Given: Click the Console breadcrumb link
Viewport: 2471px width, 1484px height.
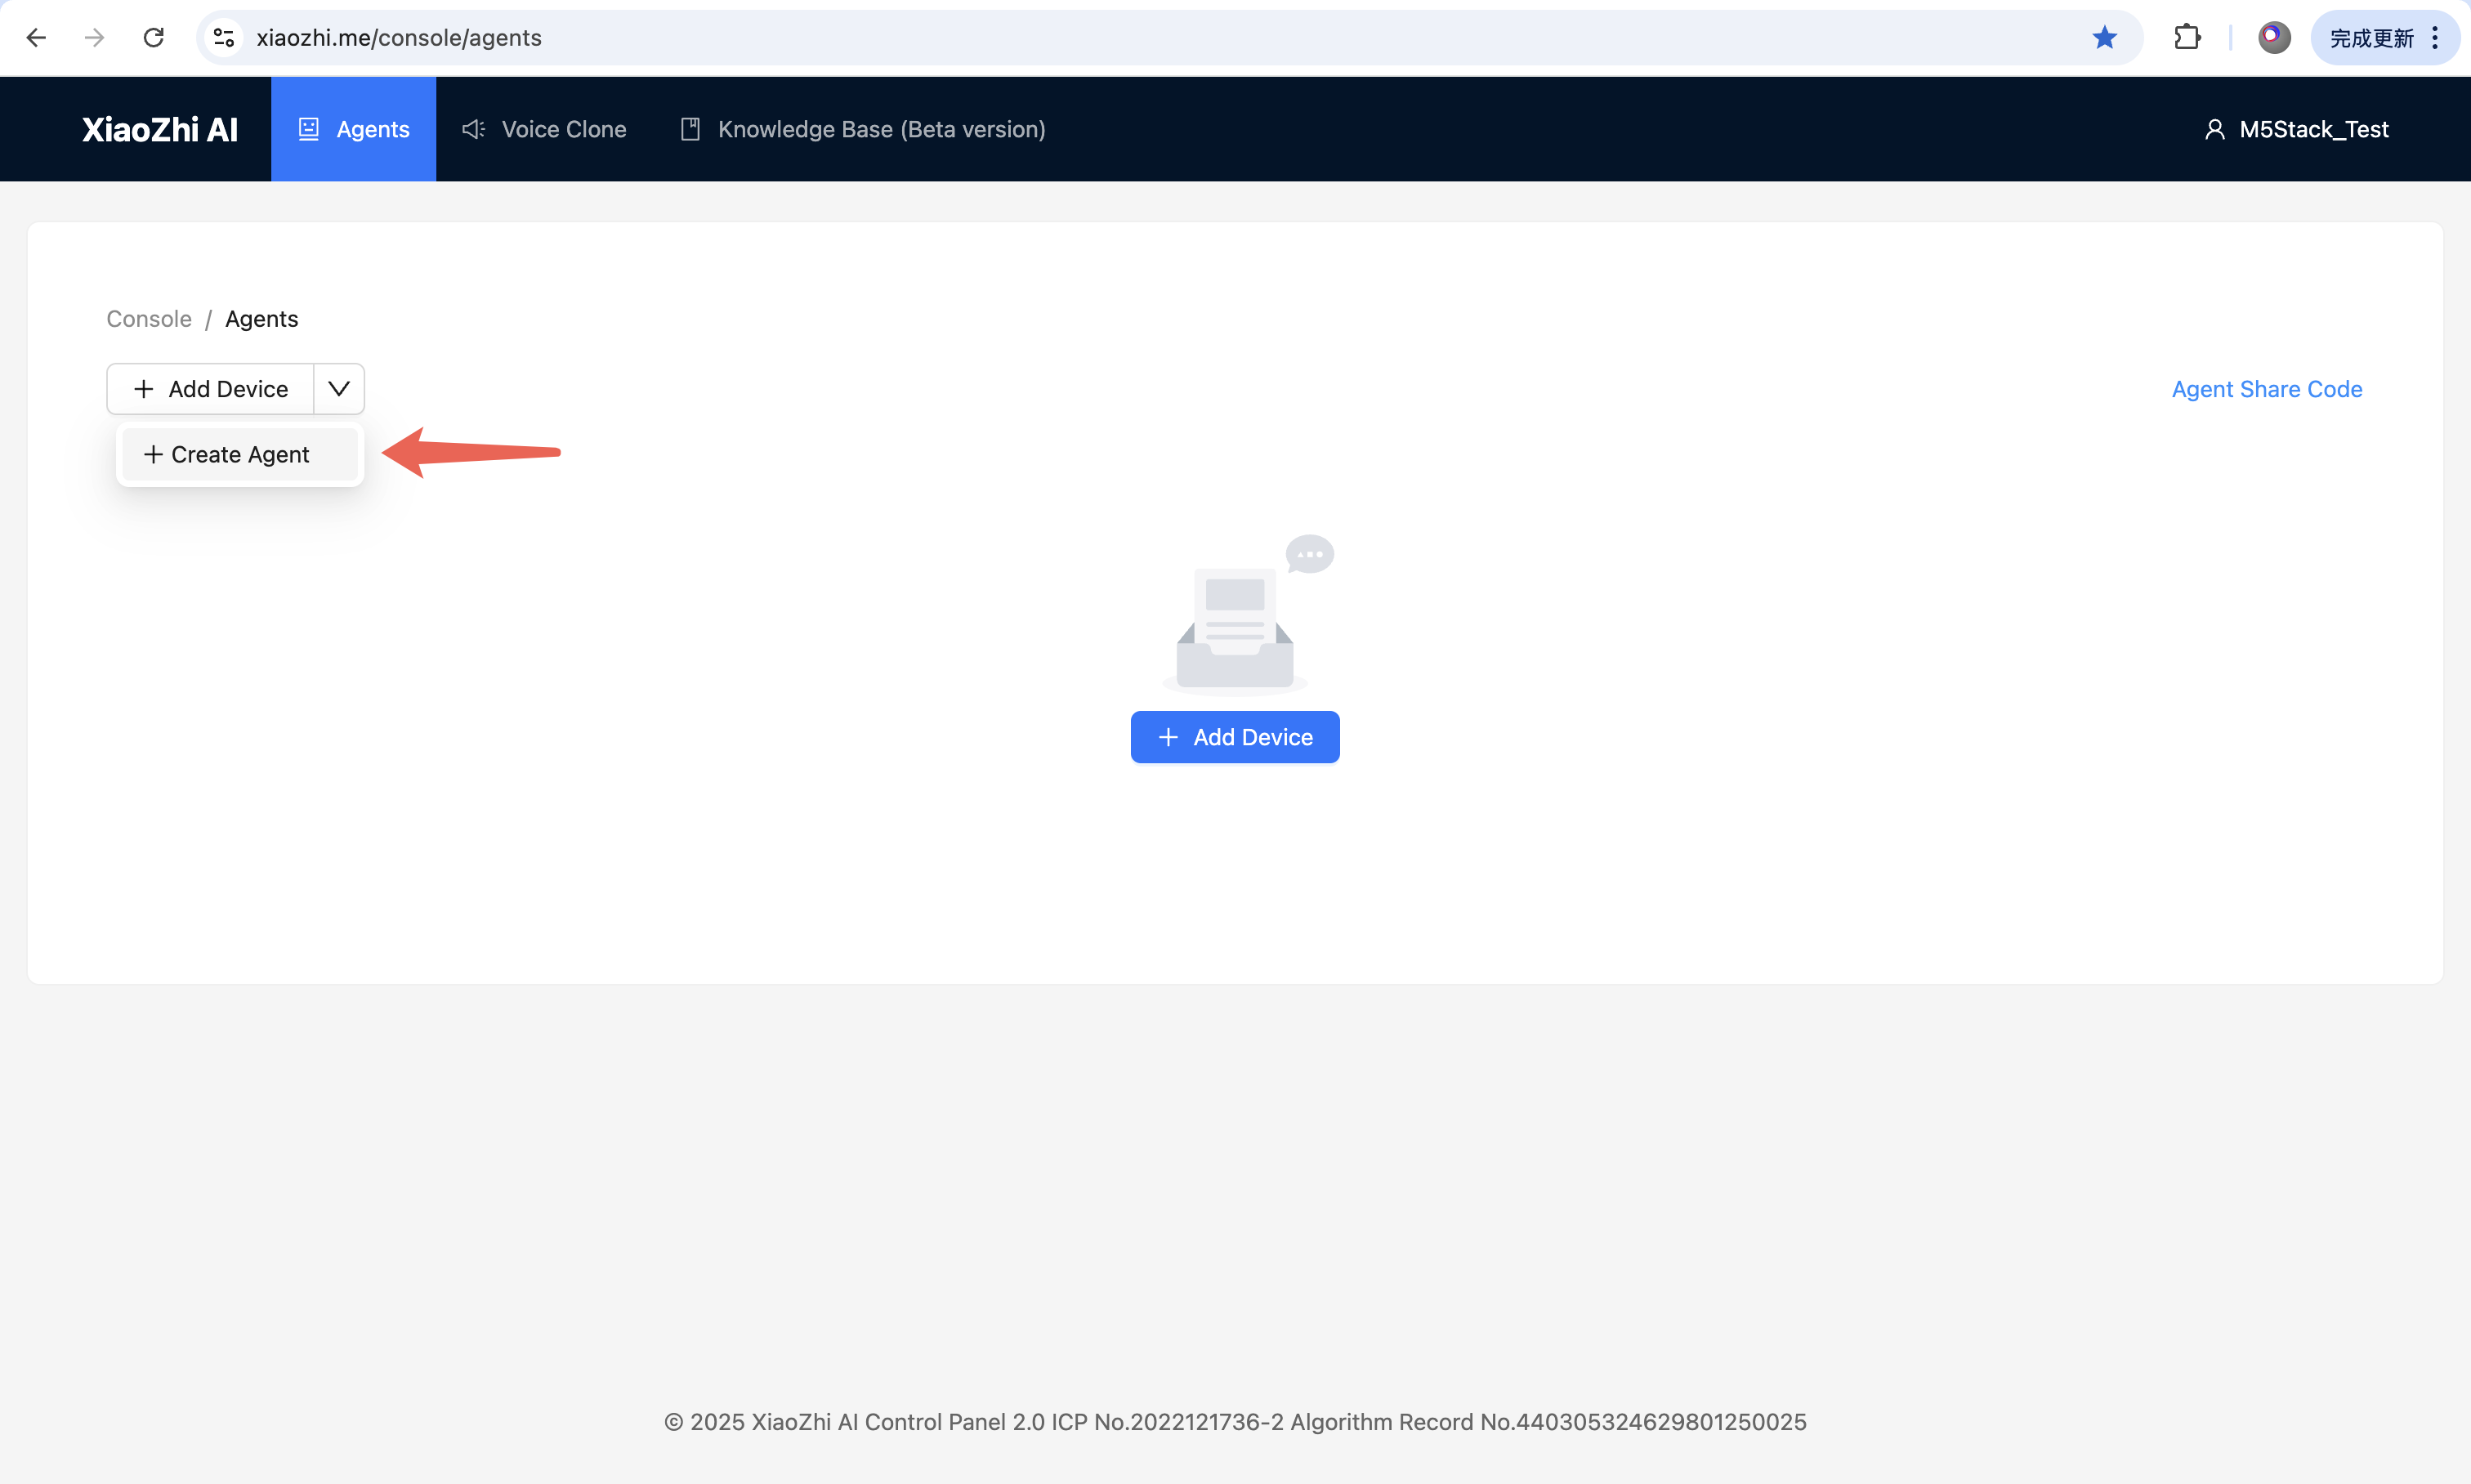Looking at the screenshot, I should click(x=149, y=319).
